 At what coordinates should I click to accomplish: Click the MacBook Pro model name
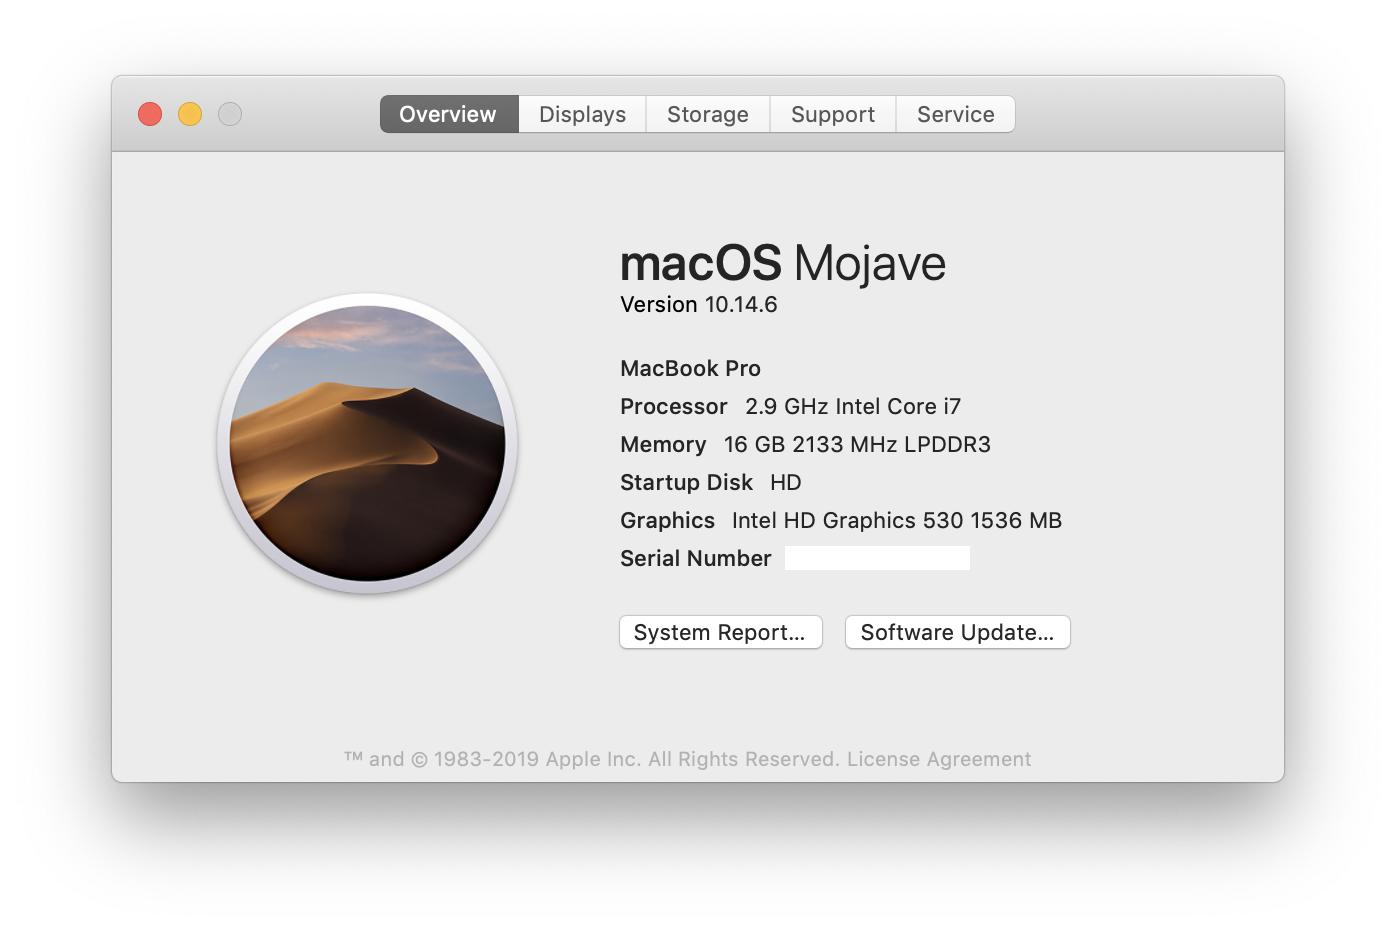pyautogui.click(x=691, y=368)
